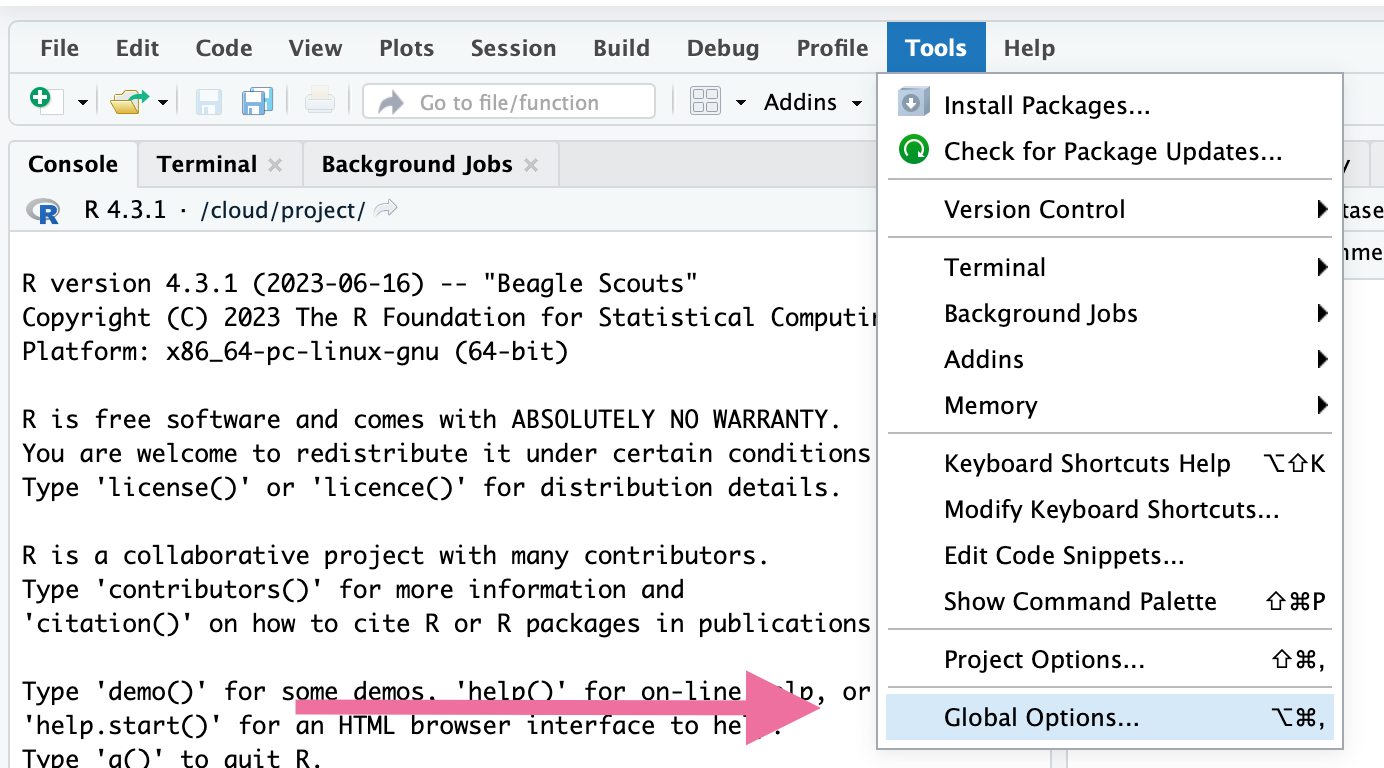The image size is (1384, 768).
Task: Click the R logo icon in console header
Action: pos(44,211)
